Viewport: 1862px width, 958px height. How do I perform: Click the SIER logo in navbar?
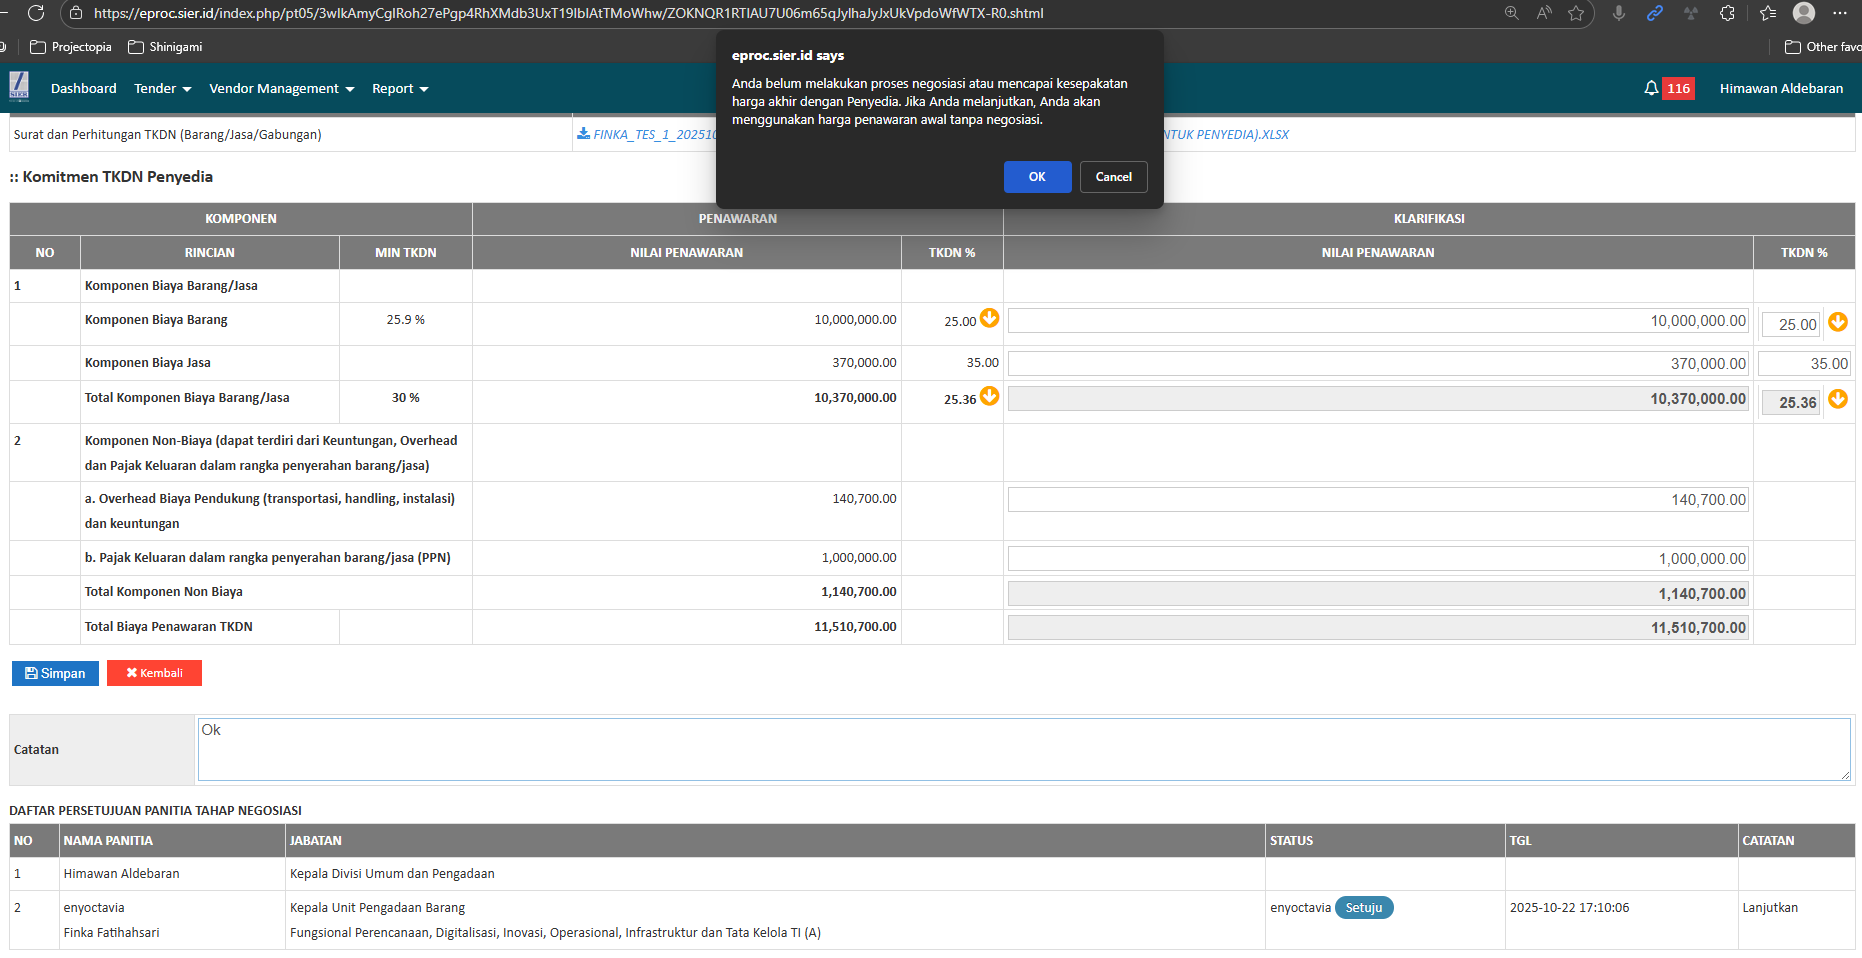point(19,87)
